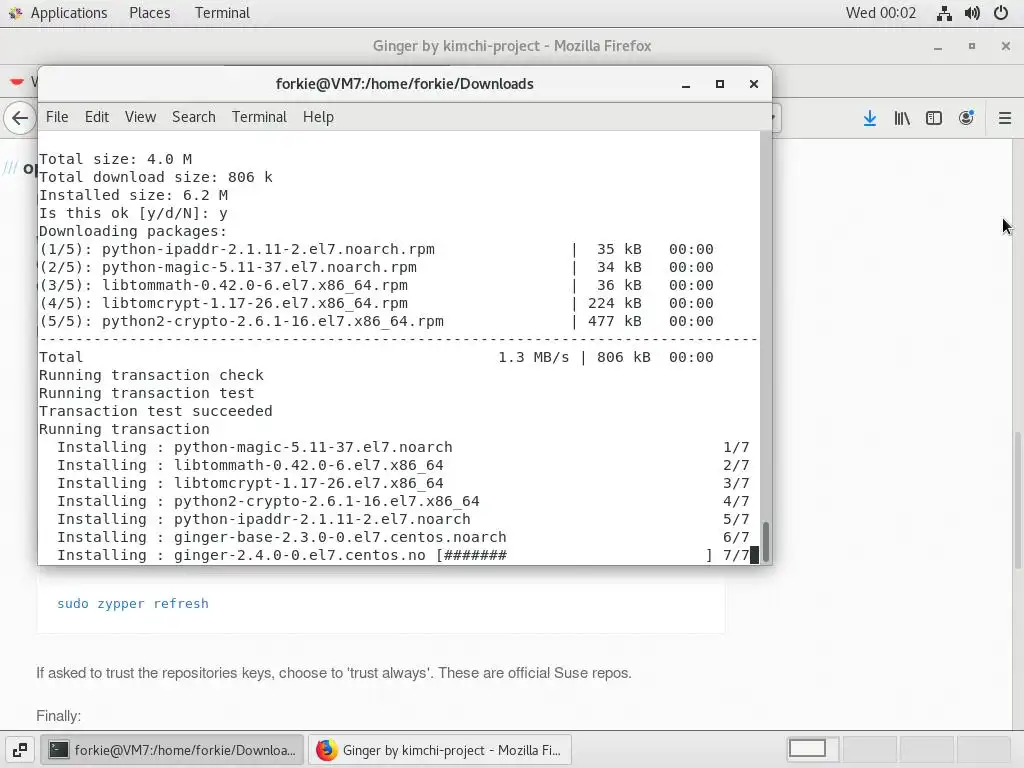The width and height of the screenshot is (1024, 768).
Task: Open Firefox downloads arrow icon
Action: click(x=870, y=118)
